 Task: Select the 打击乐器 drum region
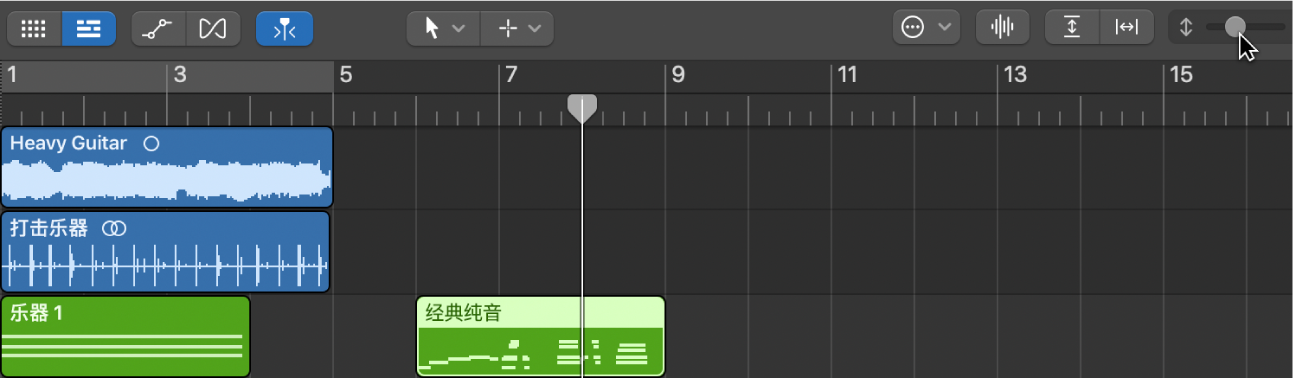pyautogui.click(x=165, y=252)
